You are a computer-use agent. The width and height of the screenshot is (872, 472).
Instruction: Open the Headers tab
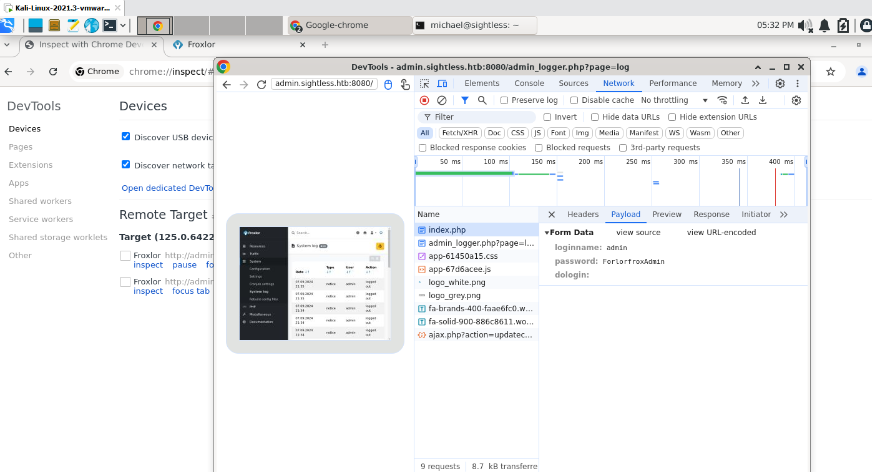coord(582,214)
